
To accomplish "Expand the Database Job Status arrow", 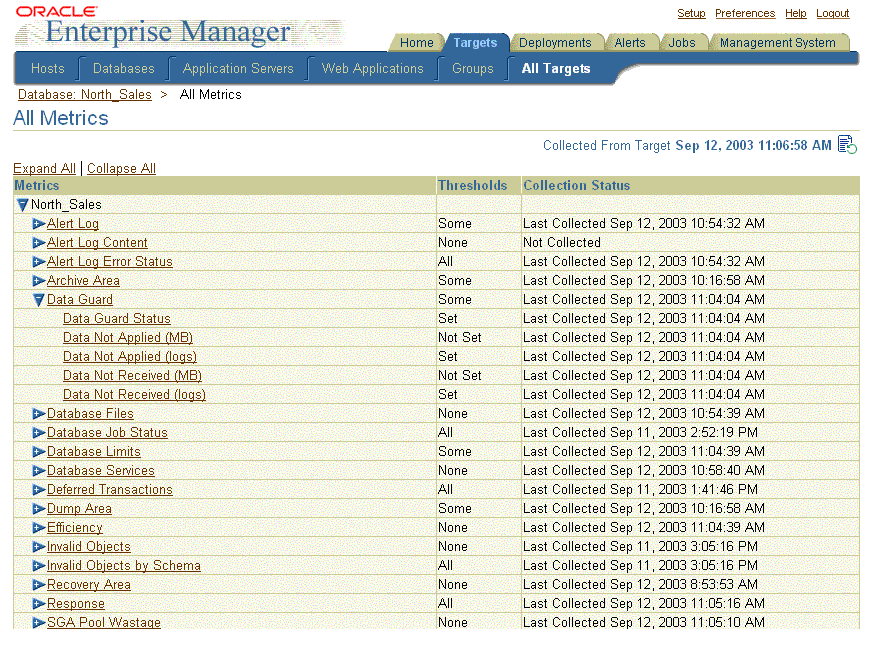I will [x=39, y=433].
